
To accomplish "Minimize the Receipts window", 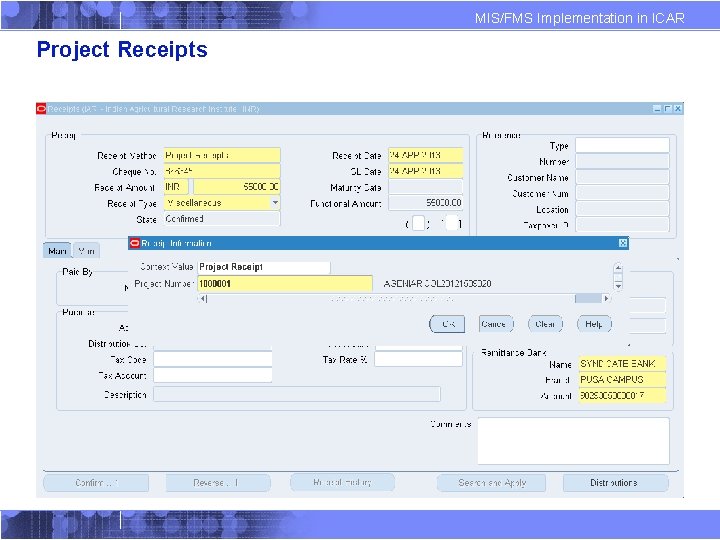I will 657,109.
